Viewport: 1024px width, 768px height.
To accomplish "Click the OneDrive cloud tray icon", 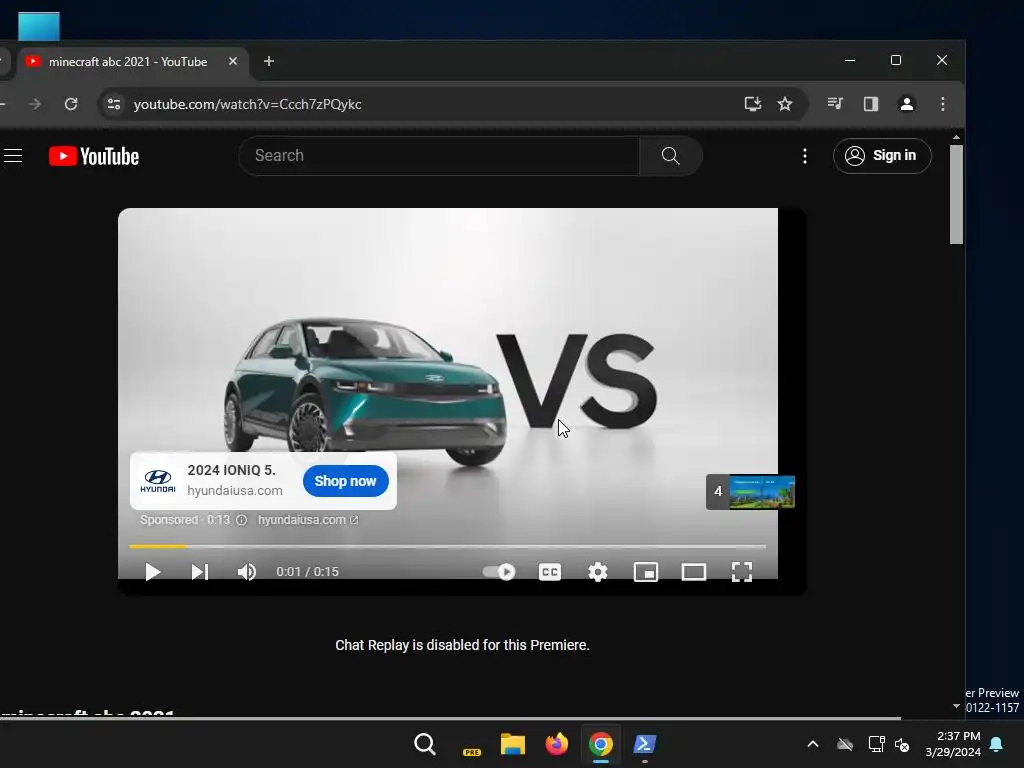I will point(845,744).
